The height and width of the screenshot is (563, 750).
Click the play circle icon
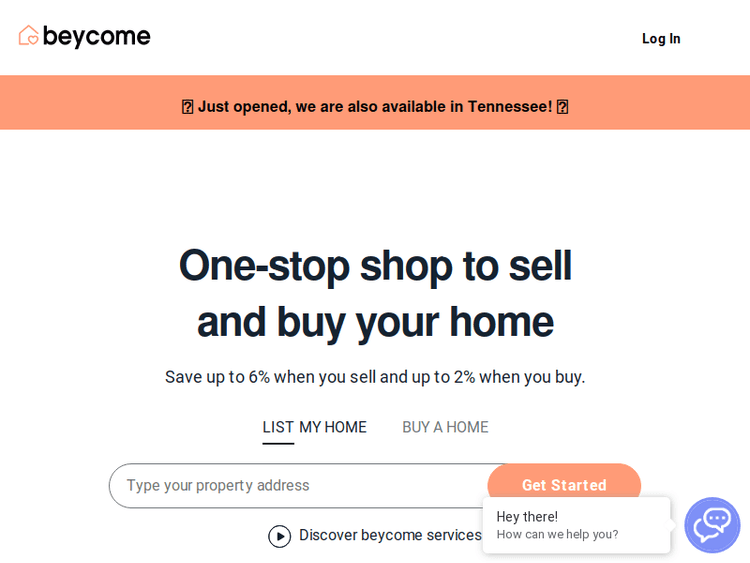(280, 536)
